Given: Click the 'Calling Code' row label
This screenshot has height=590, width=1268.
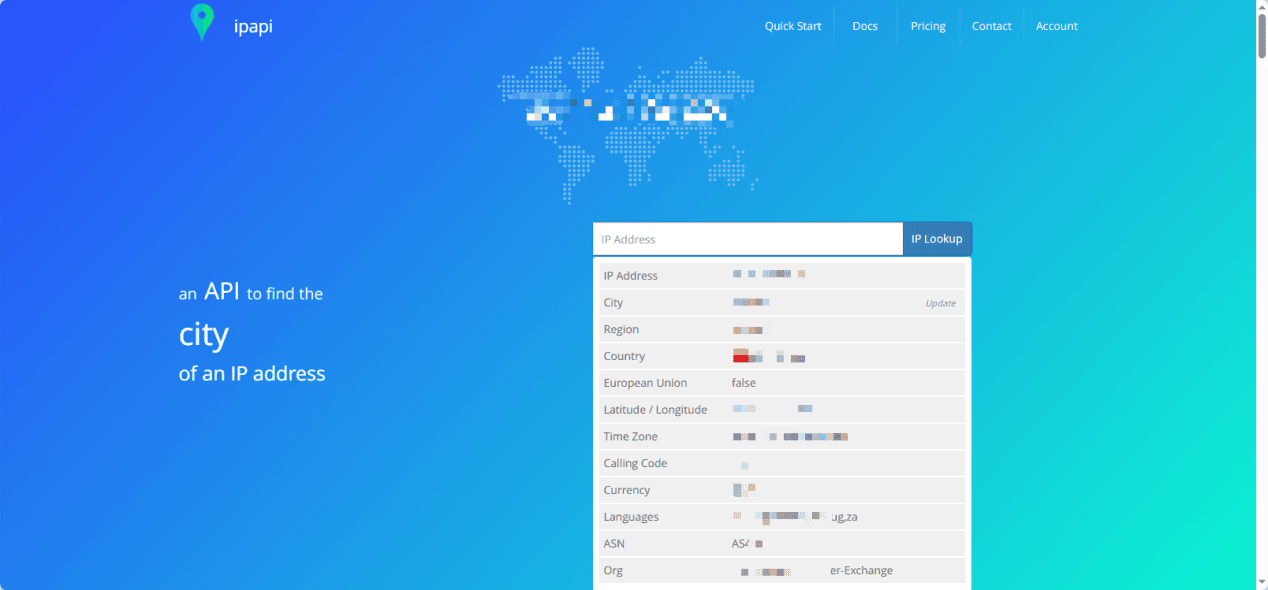Looking at the screenshot, I should click(x=635, y=464).
